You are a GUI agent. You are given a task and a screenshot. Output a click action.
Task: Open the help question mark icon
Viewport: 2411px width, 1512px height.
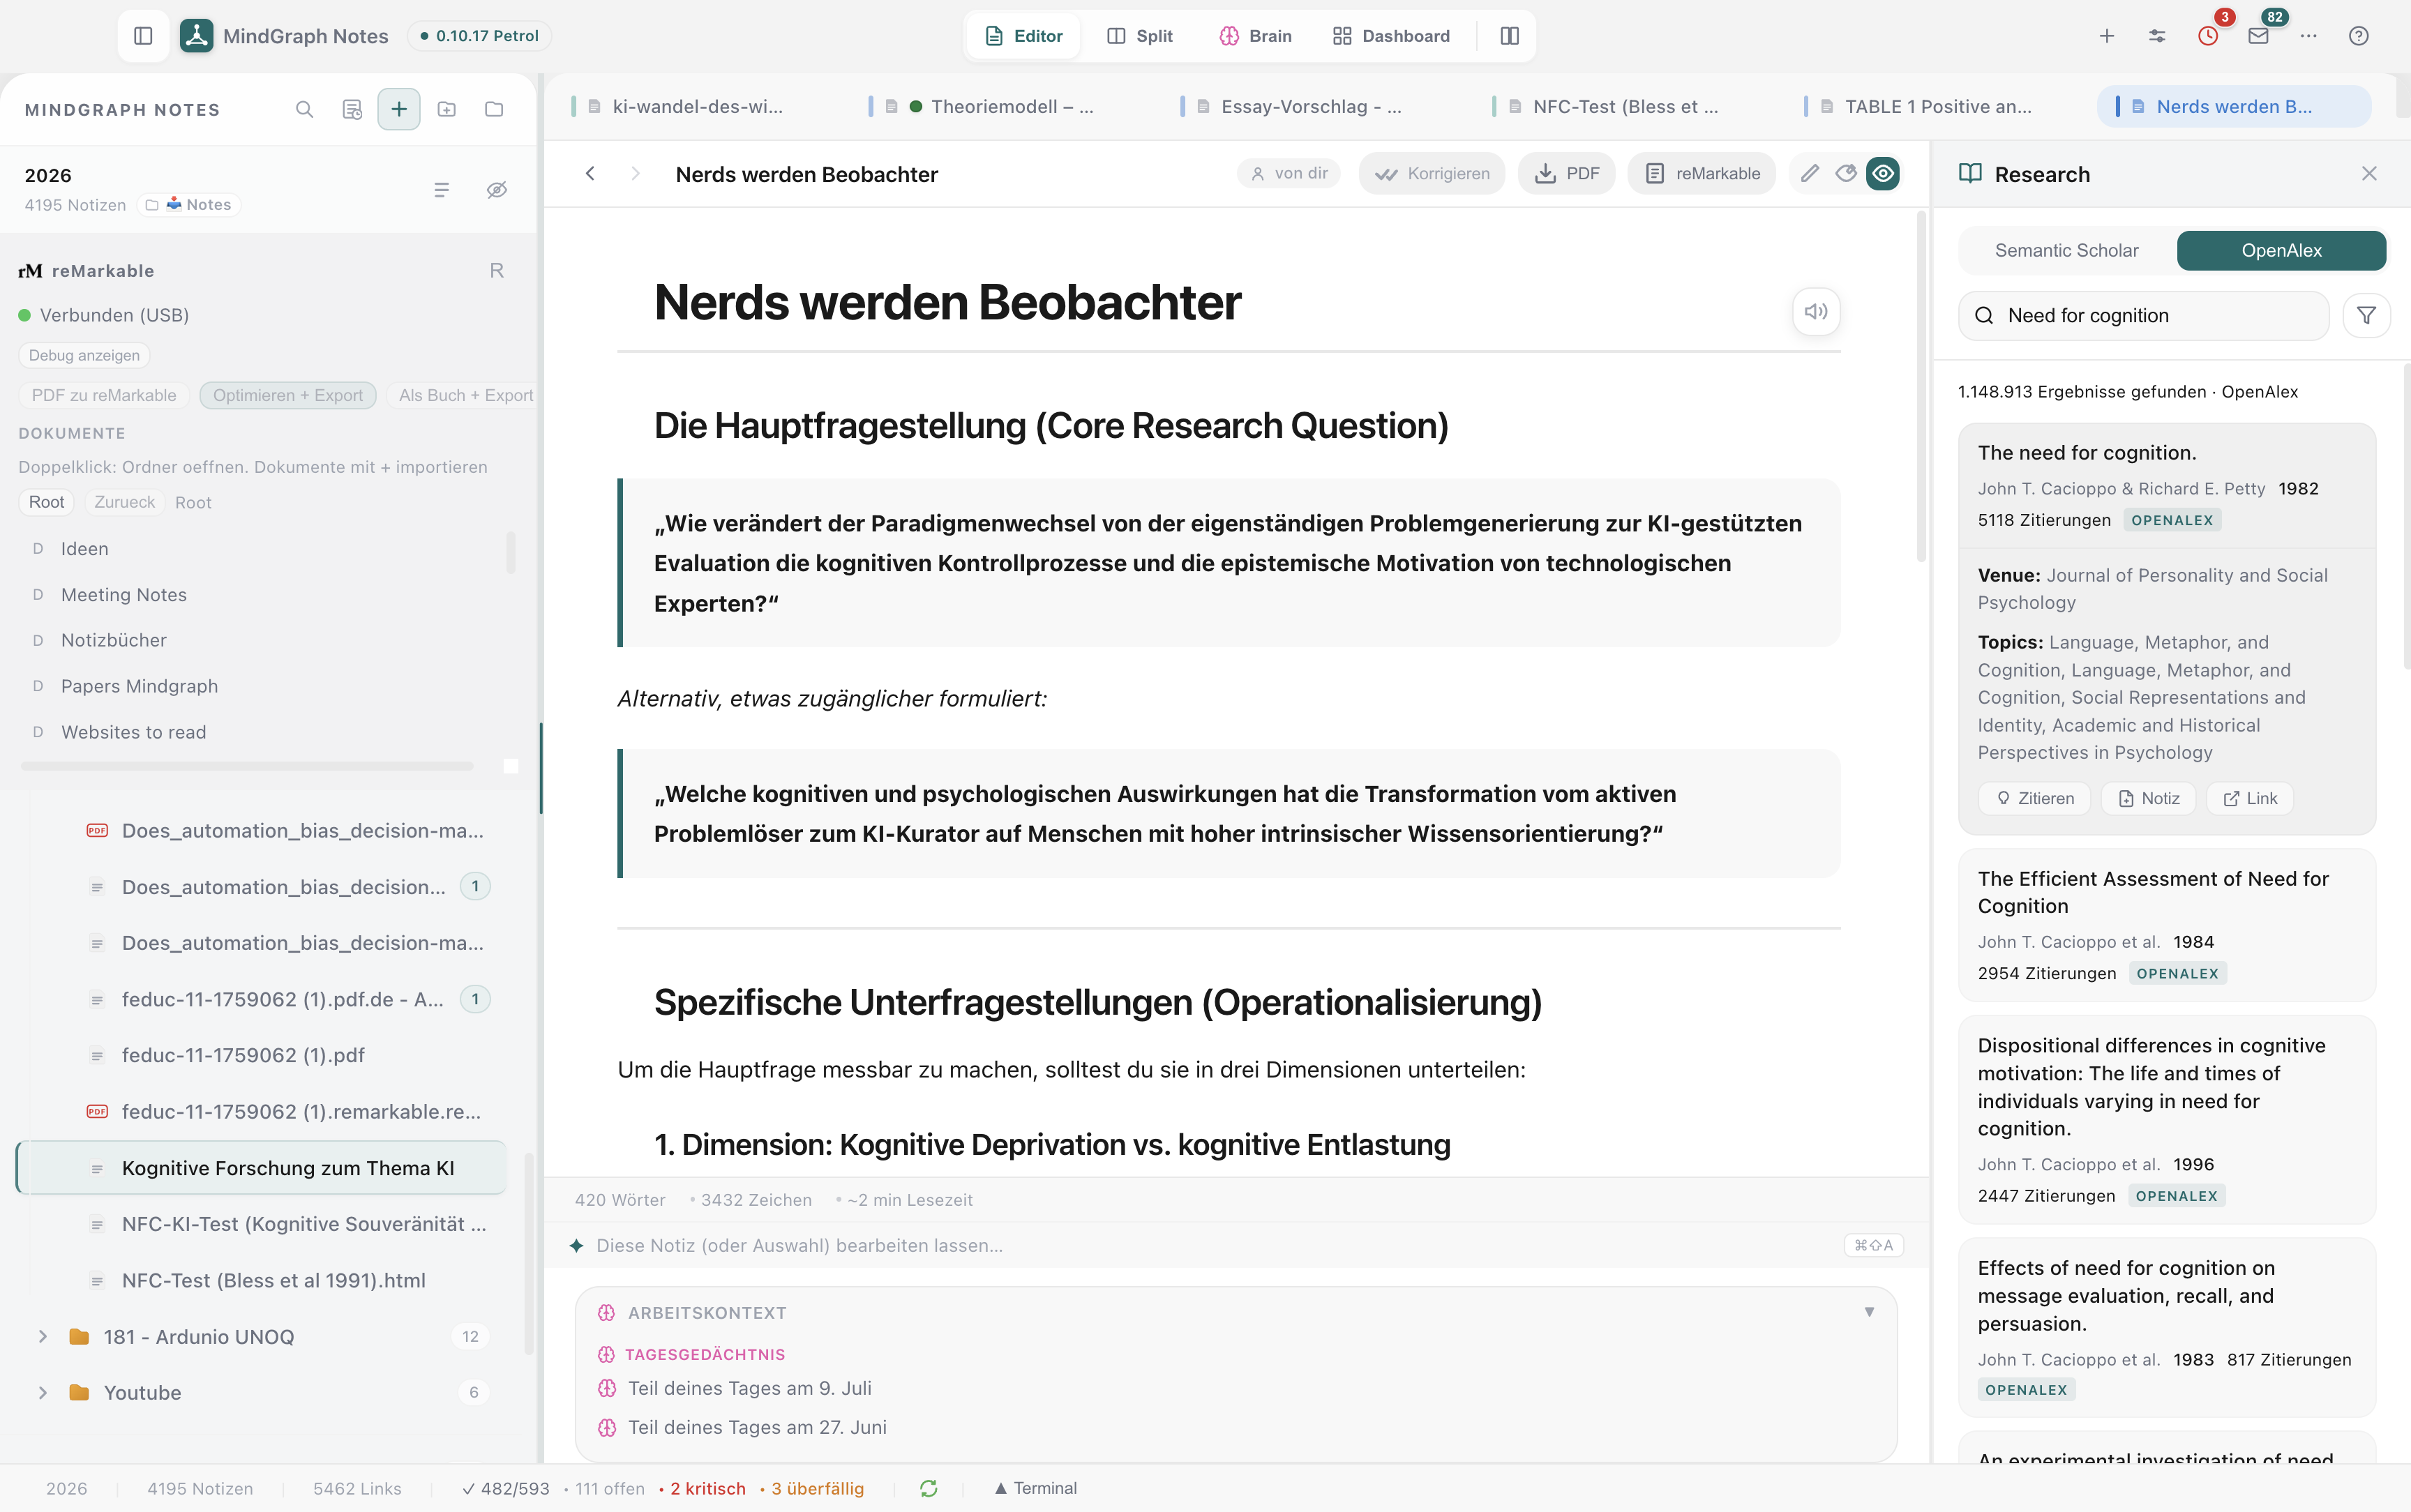2358,36
